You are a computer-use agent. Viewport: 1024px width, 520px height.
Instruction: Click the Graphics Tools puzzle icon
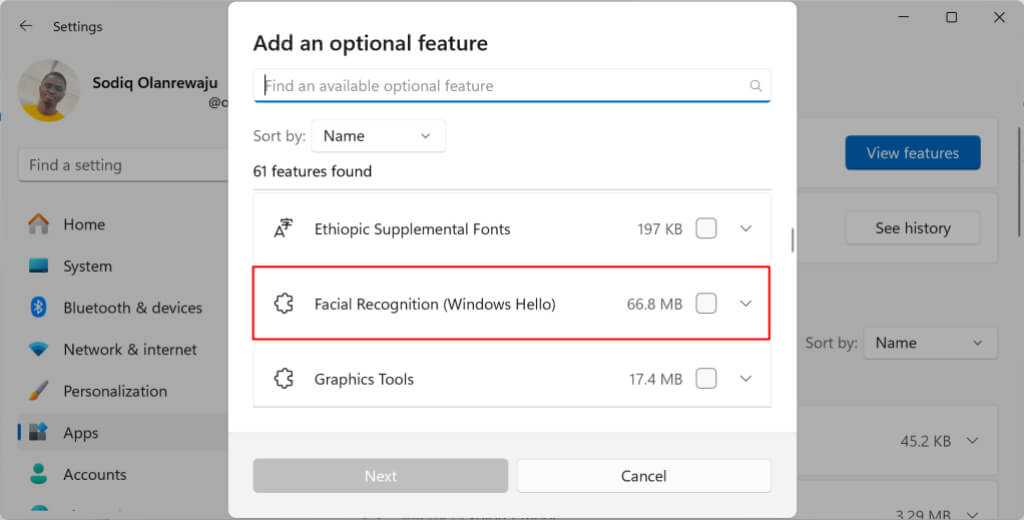[283, 379]
